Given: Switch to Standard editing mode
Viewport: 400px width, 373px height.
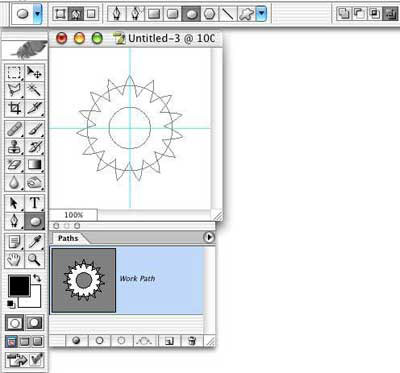Looking at the screenshot, I should coord(14,323).
